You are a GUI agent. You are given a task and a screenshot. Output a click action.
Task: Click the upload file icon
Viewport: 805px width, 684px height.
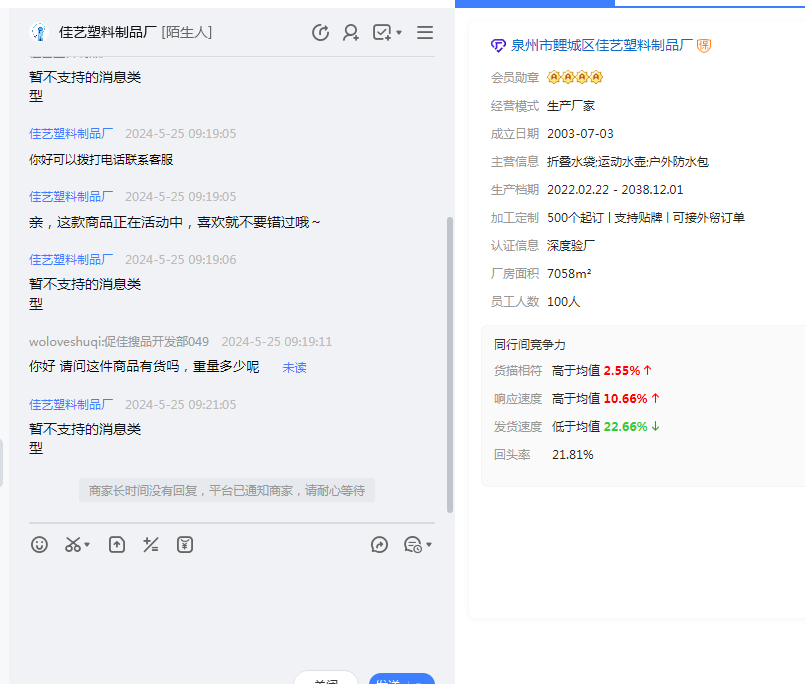(117, 545)
